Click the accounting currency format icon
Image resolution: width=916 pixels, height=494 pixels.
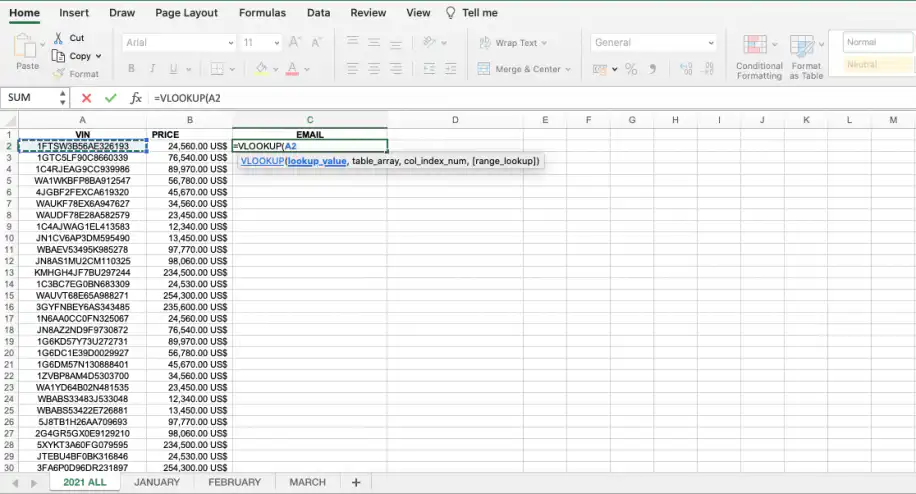(x=599, y=69)
